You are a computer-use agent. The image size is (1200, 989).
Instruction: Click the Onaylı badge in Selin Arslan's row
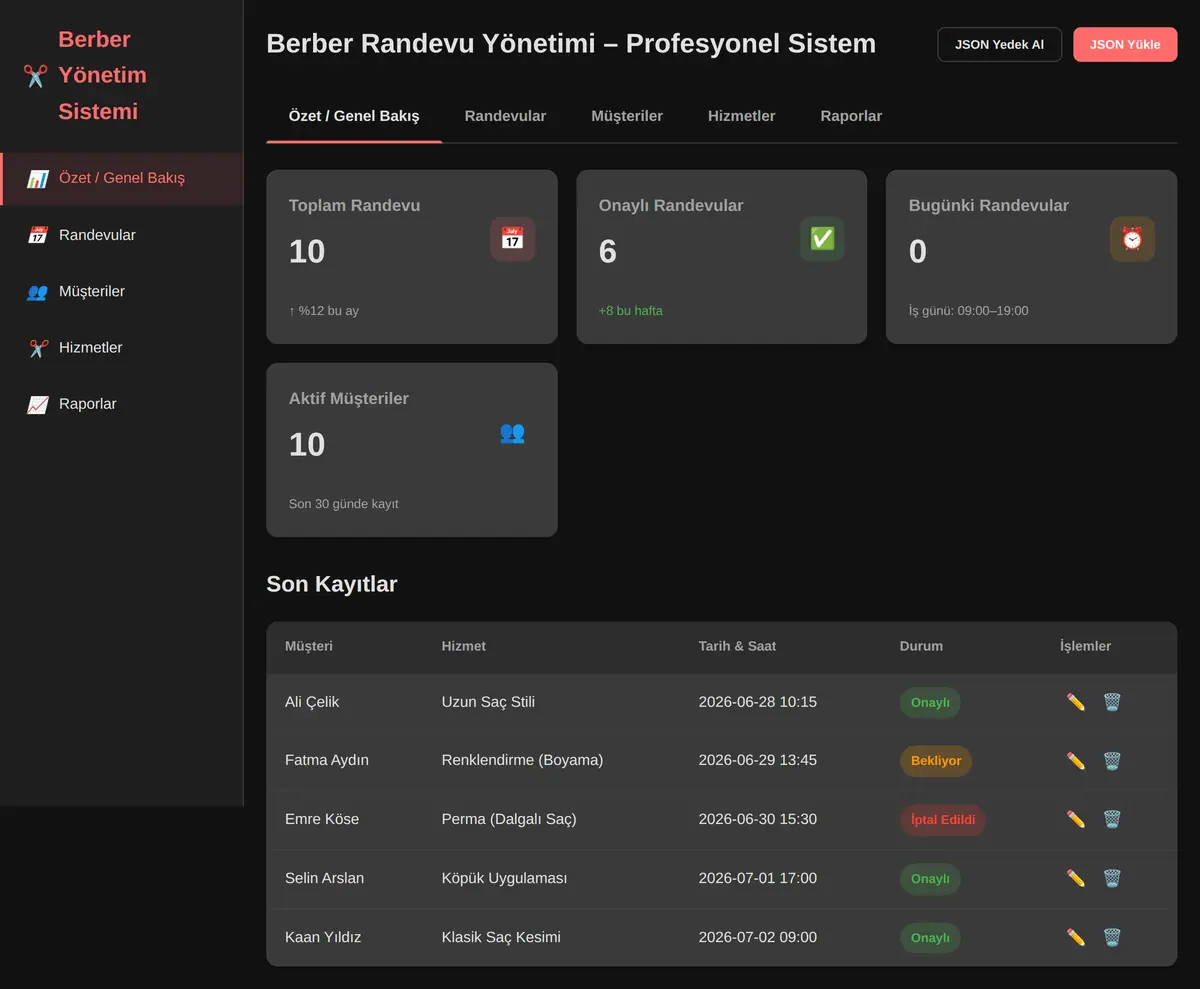tap(930, 878)
